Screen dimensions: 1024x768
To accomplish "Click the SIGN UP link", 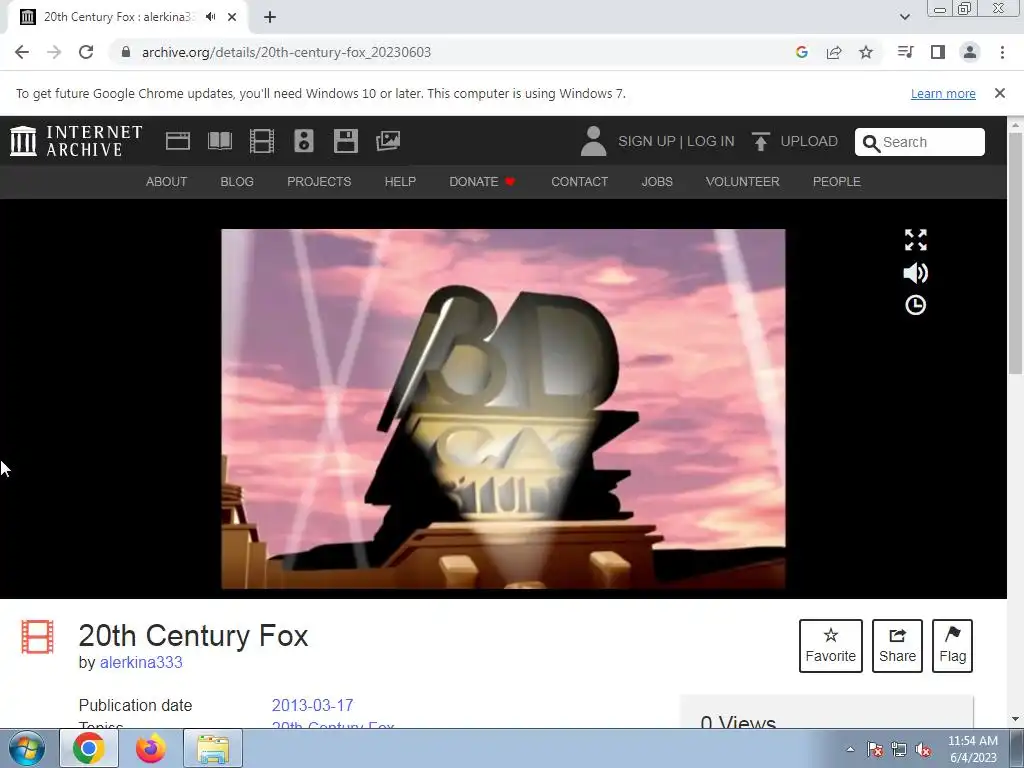I will [x=647, y=141].
